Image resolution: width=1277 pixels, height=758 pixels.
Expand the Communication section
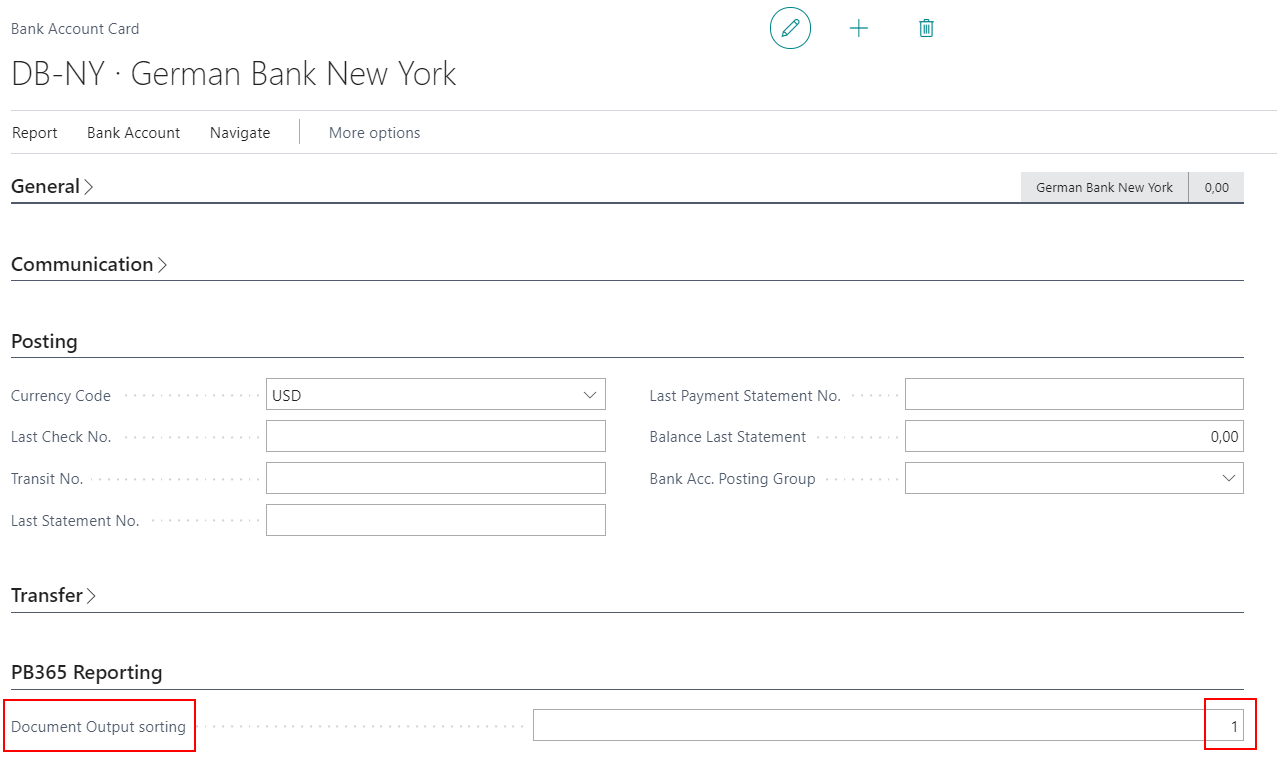coord(89,265)
